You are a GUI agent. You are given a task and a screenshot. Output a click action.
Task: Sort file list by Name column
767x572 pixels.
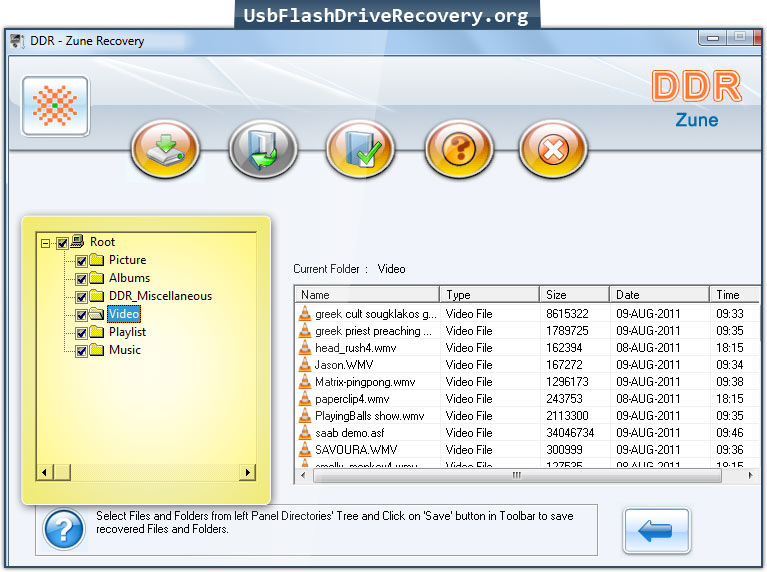367,295
